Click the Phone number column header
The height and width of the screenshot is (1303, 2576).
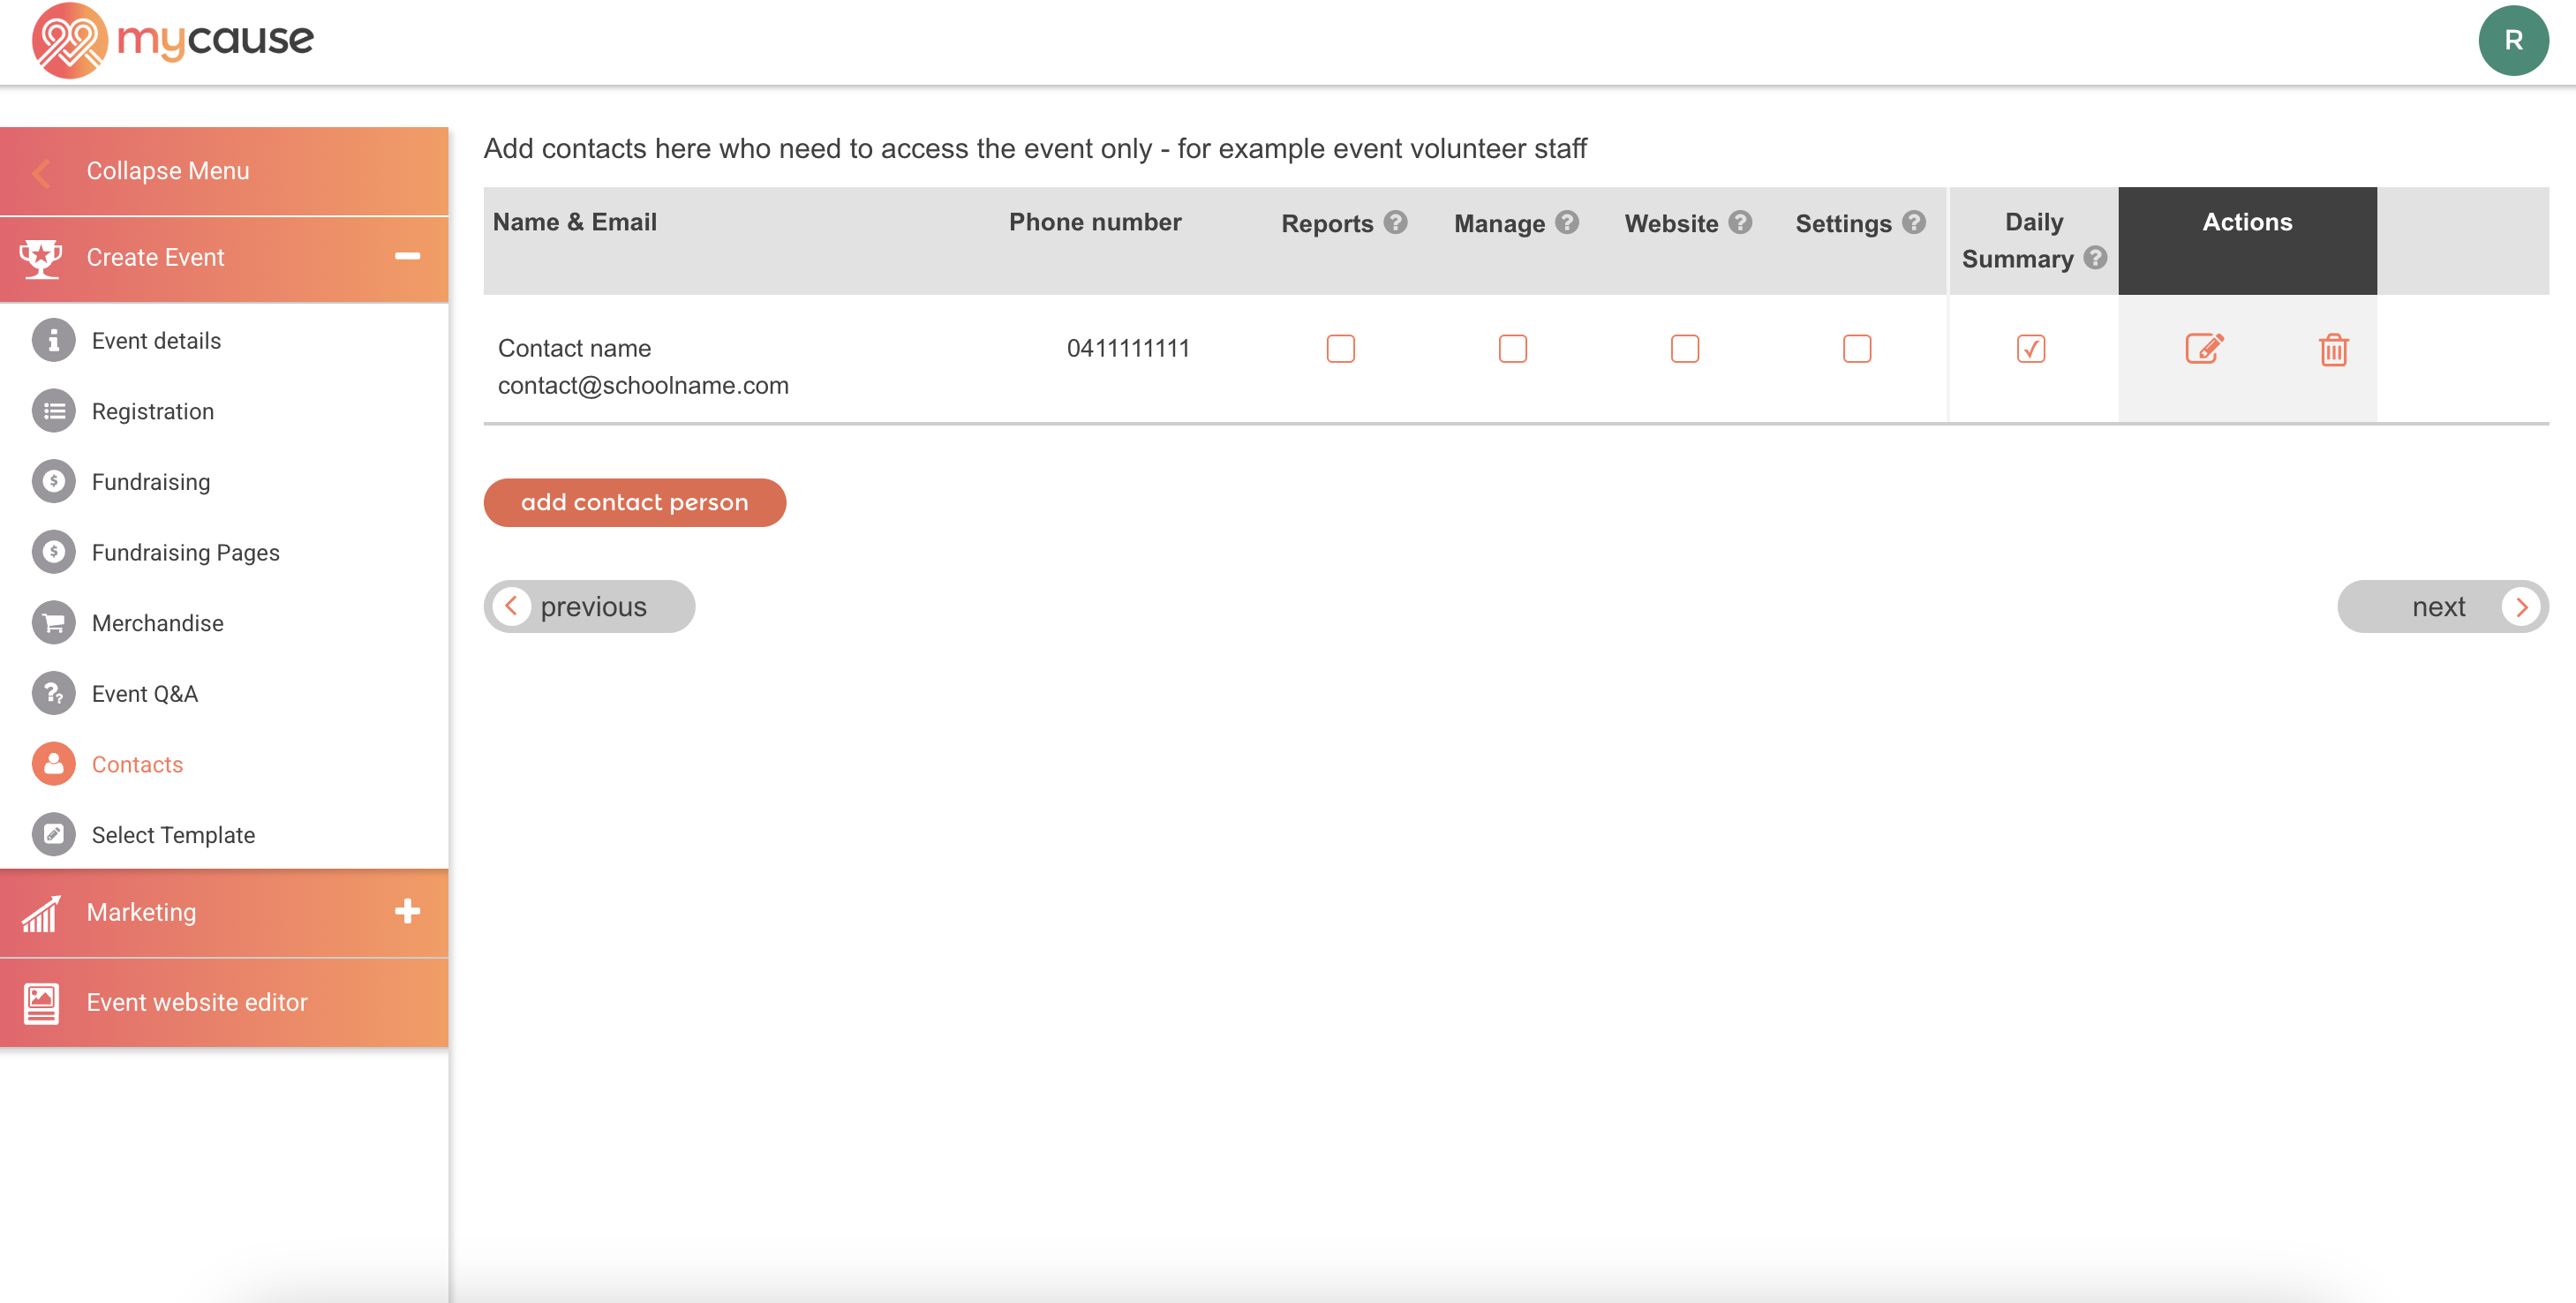point(1095,222)
